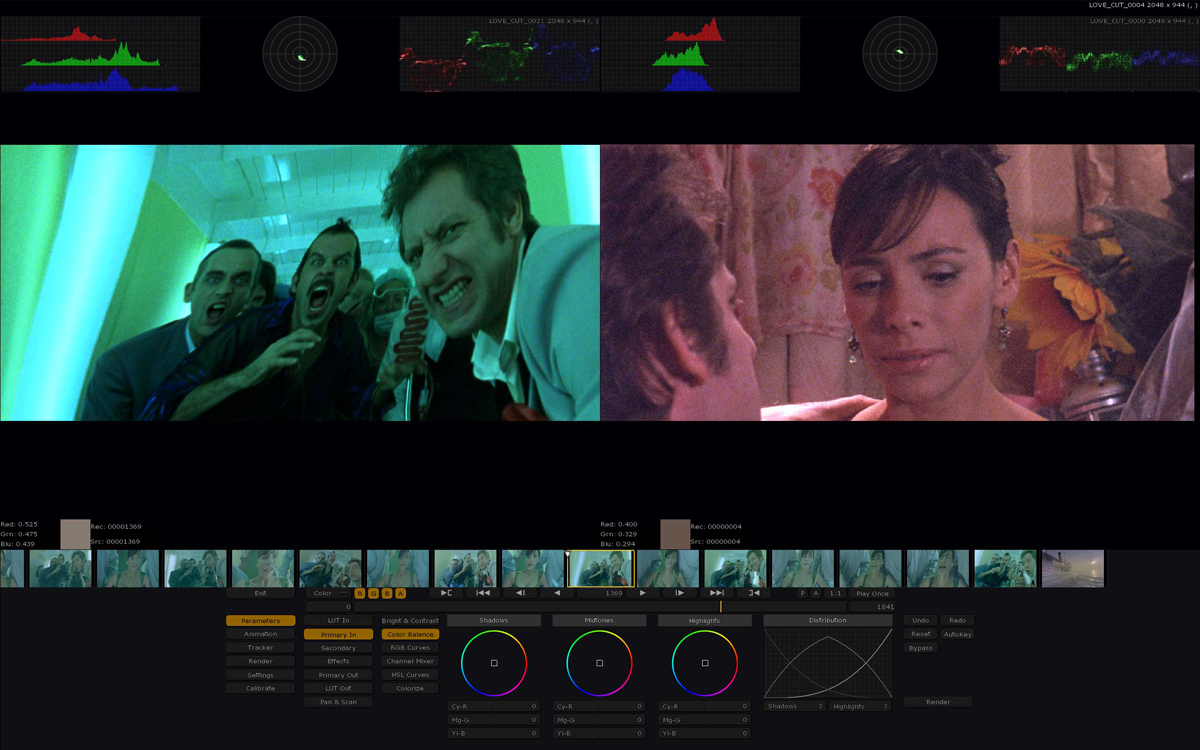
Task: Toggle the B channel button
Action: pyautogui.click(x=387, y=593)
